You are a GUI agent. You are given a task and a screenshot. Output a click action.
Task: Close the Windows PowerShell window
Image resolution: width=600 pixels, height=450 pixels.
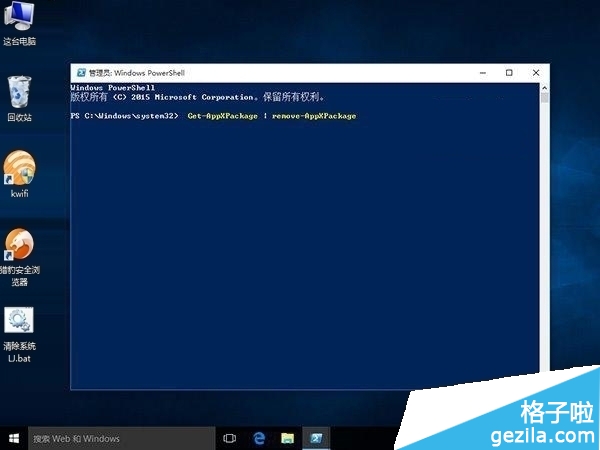536,73
